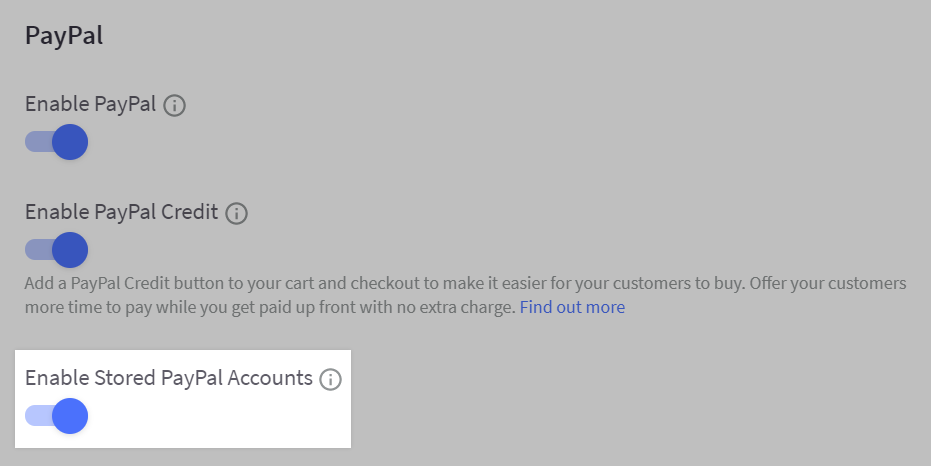
Task: Click the info icon beside Enable PayPal
Action: coord(175,106)
